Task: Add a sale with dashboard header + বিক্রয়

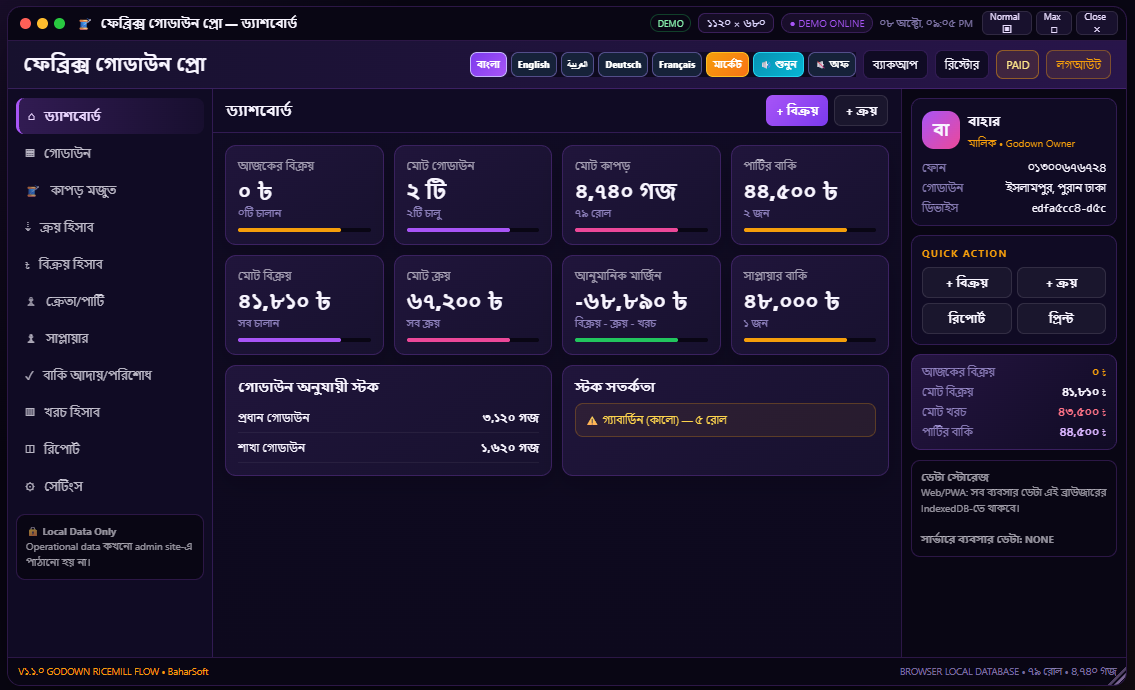Action: coord(796,111)
